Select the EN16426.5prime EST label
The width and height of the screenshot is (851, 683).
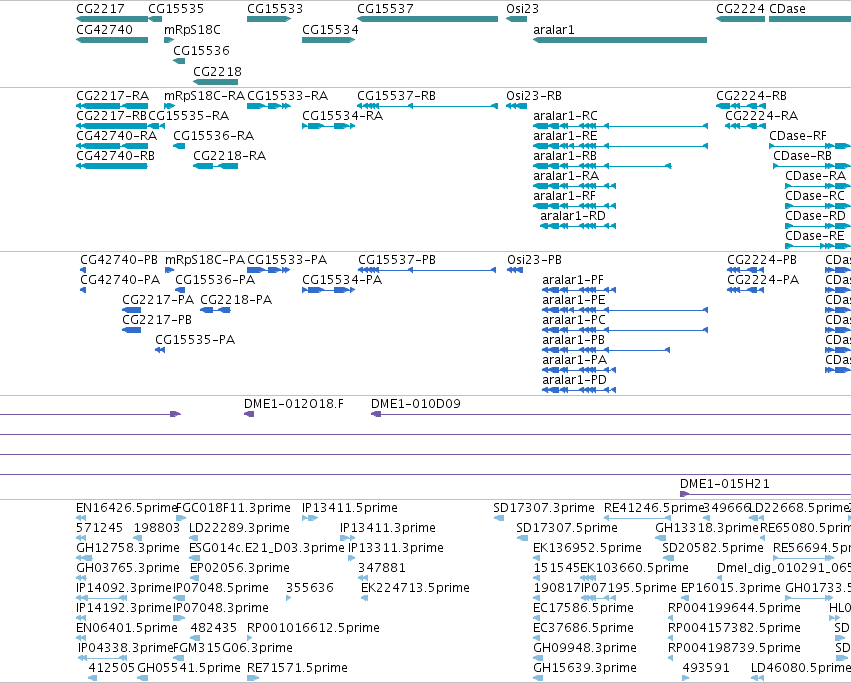coord(127,508)
